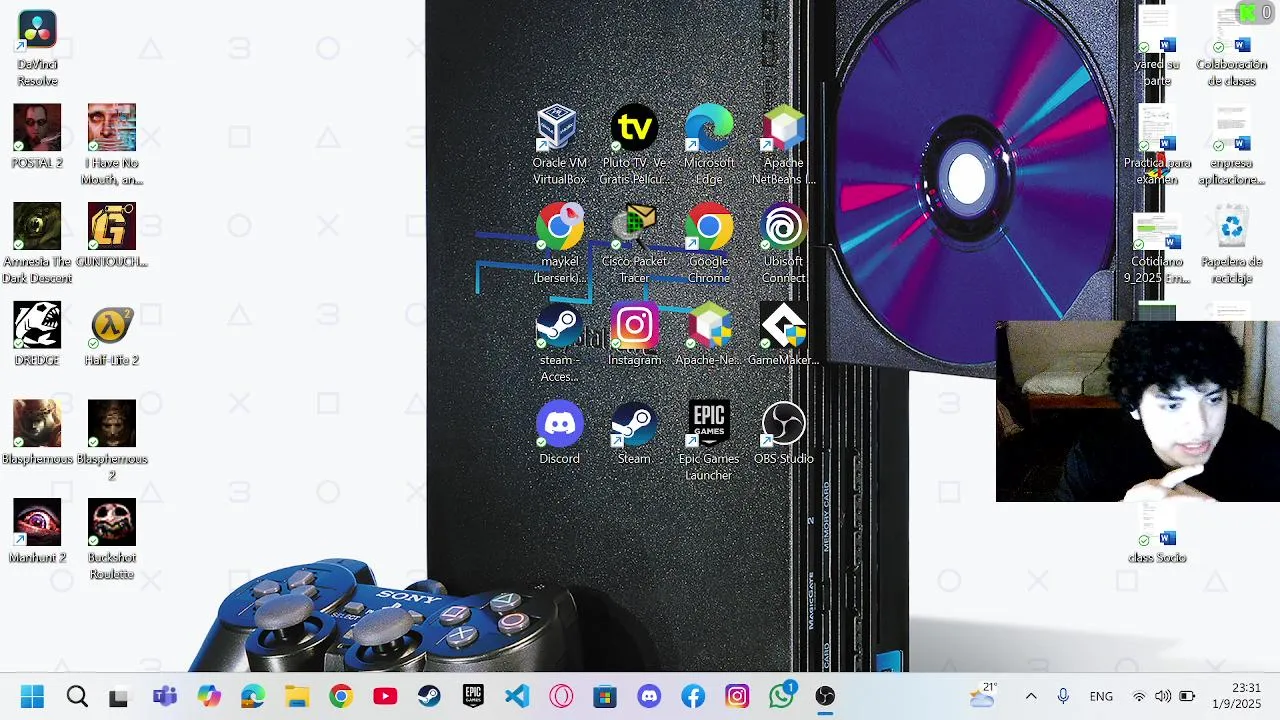The height and width of the screenshot is (720, 1280).
Task: Open Facebook from the taskbar
Action: tap(693, 696)
